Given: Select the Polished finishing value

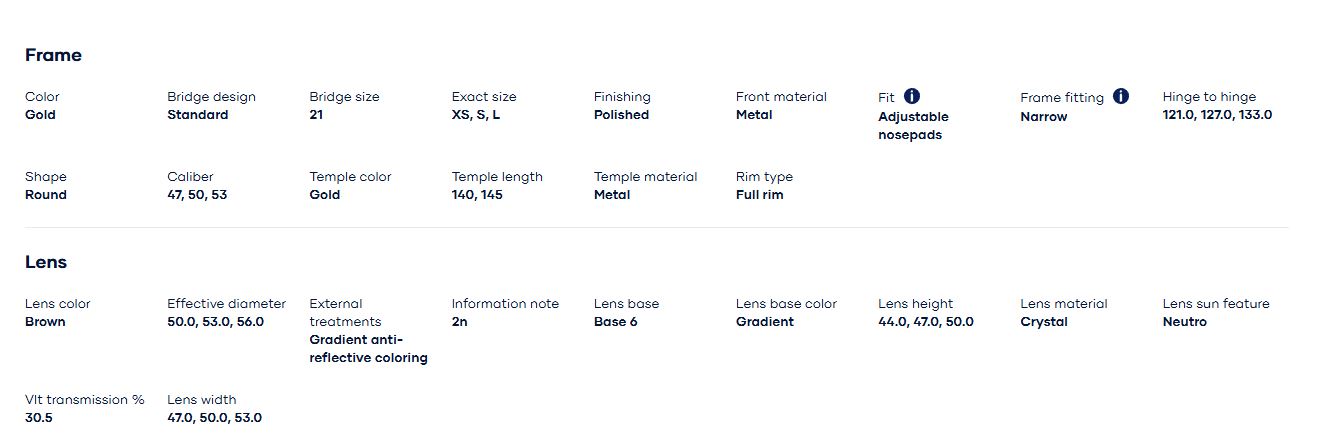Looking at the screenshot, I should point(621,115).
